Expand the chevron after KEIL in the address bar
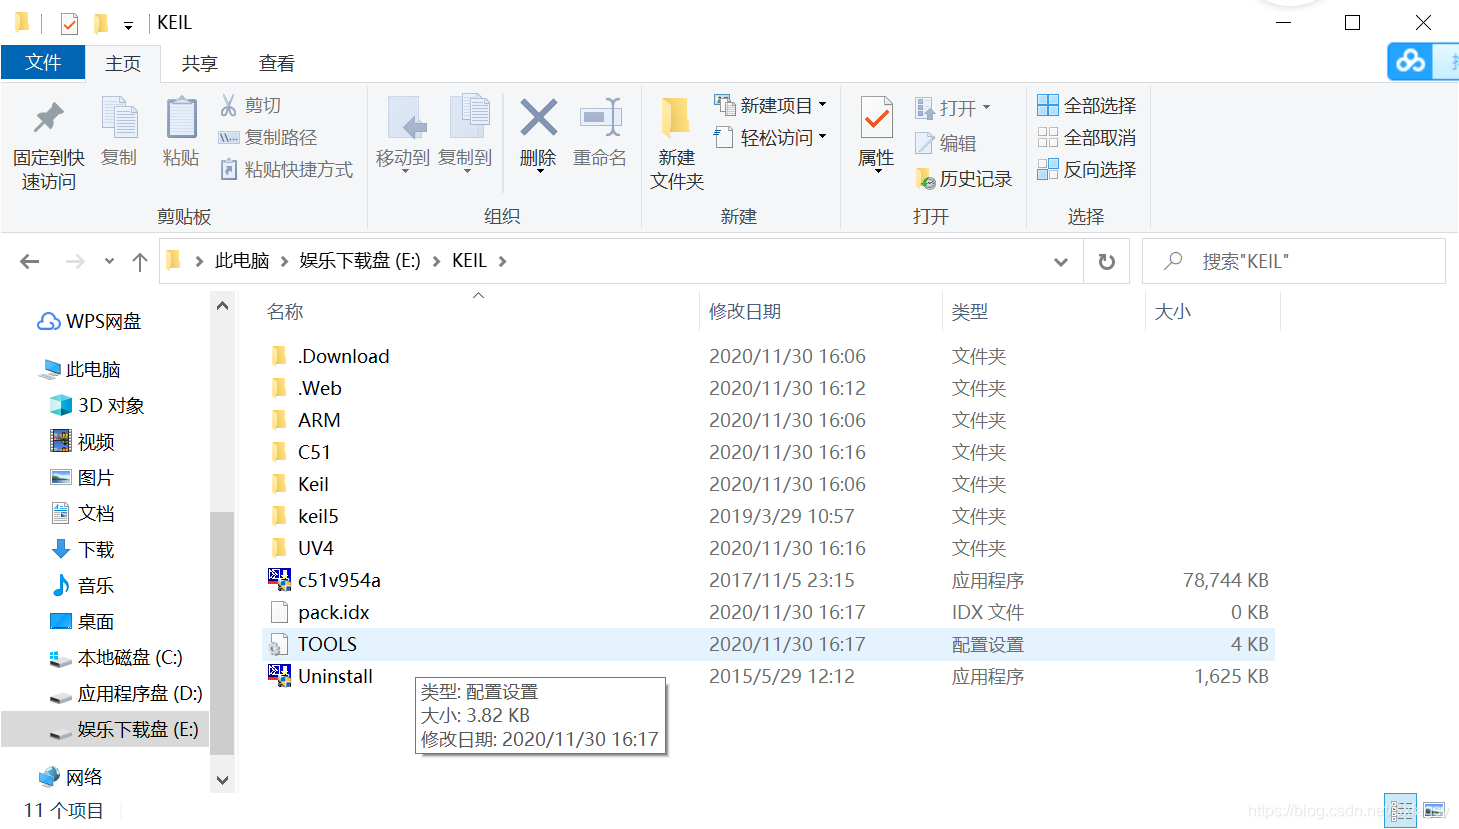1459x829 pixels. (502, 261)
